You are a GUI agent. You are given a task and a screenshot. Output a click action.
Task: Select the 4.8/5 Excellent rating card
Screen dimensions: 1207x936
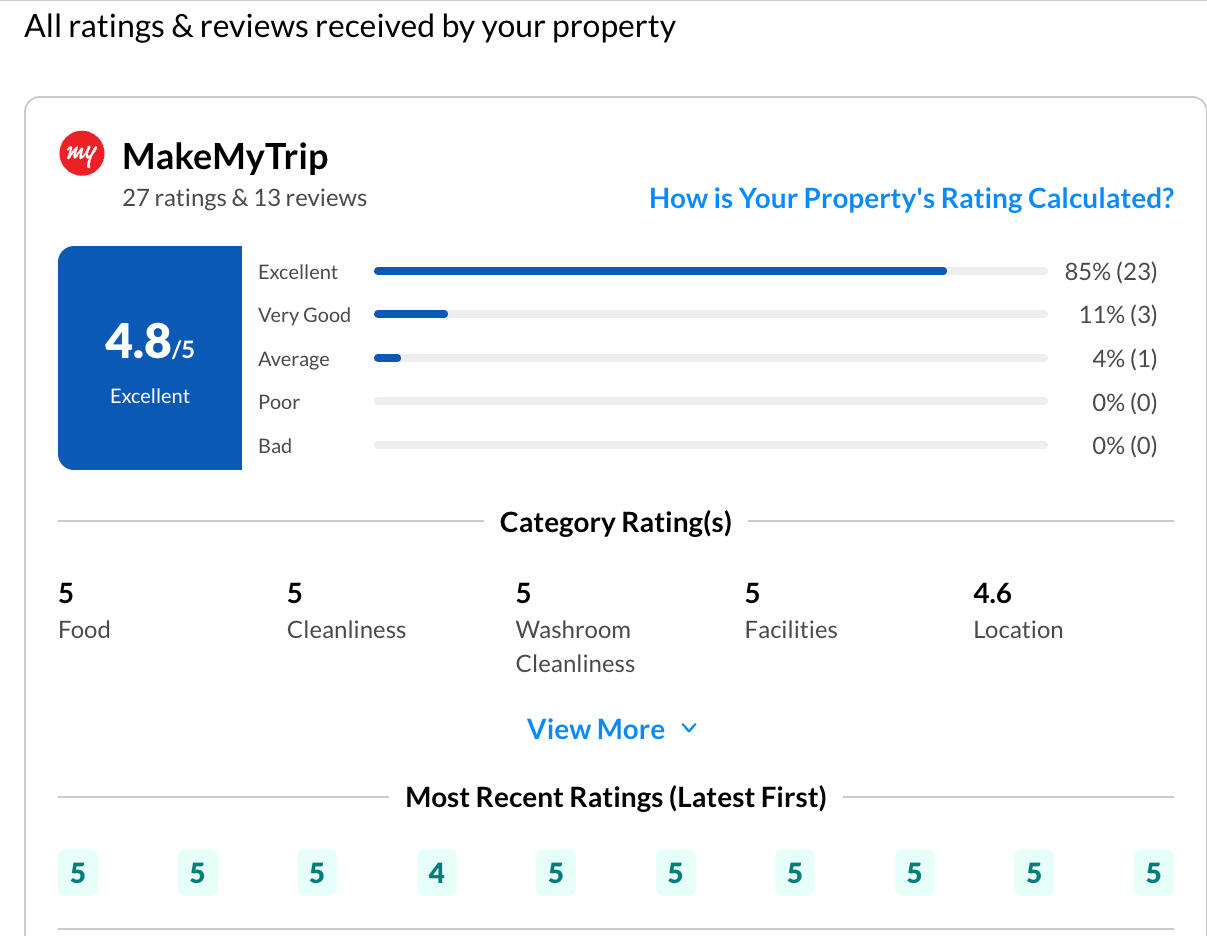(x=150, y=357)
